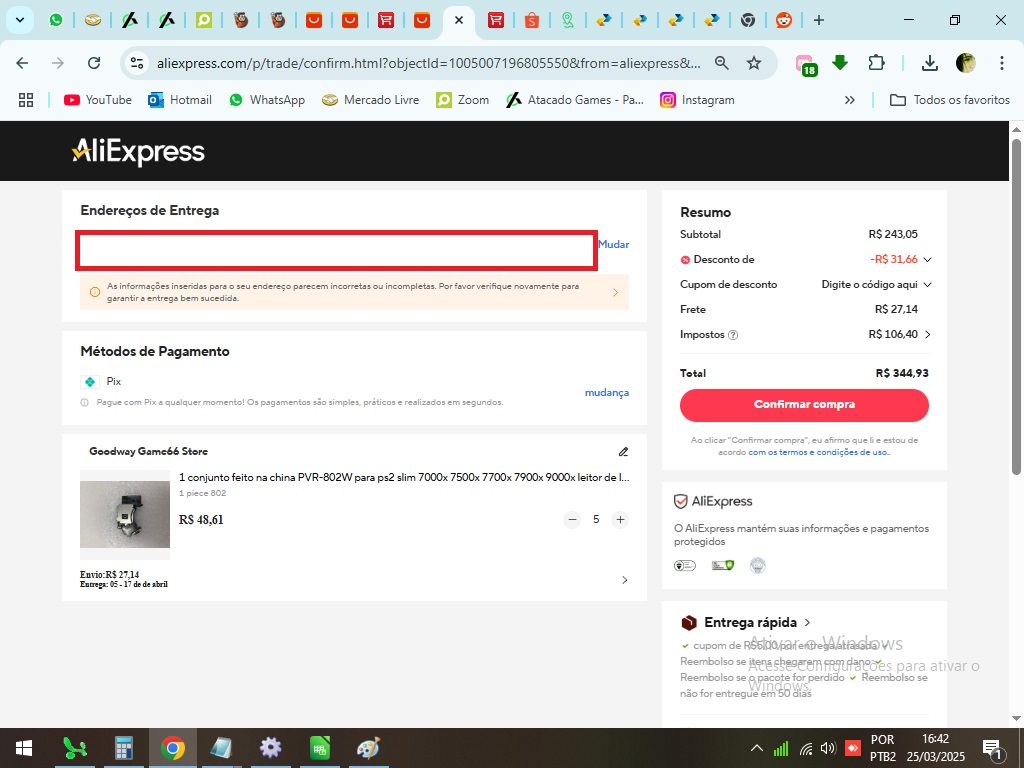Open the WhatsApp bookmark in bookmarks bar
The height and width of the screenshot is (768, 1024).
[x=267, y=100]
